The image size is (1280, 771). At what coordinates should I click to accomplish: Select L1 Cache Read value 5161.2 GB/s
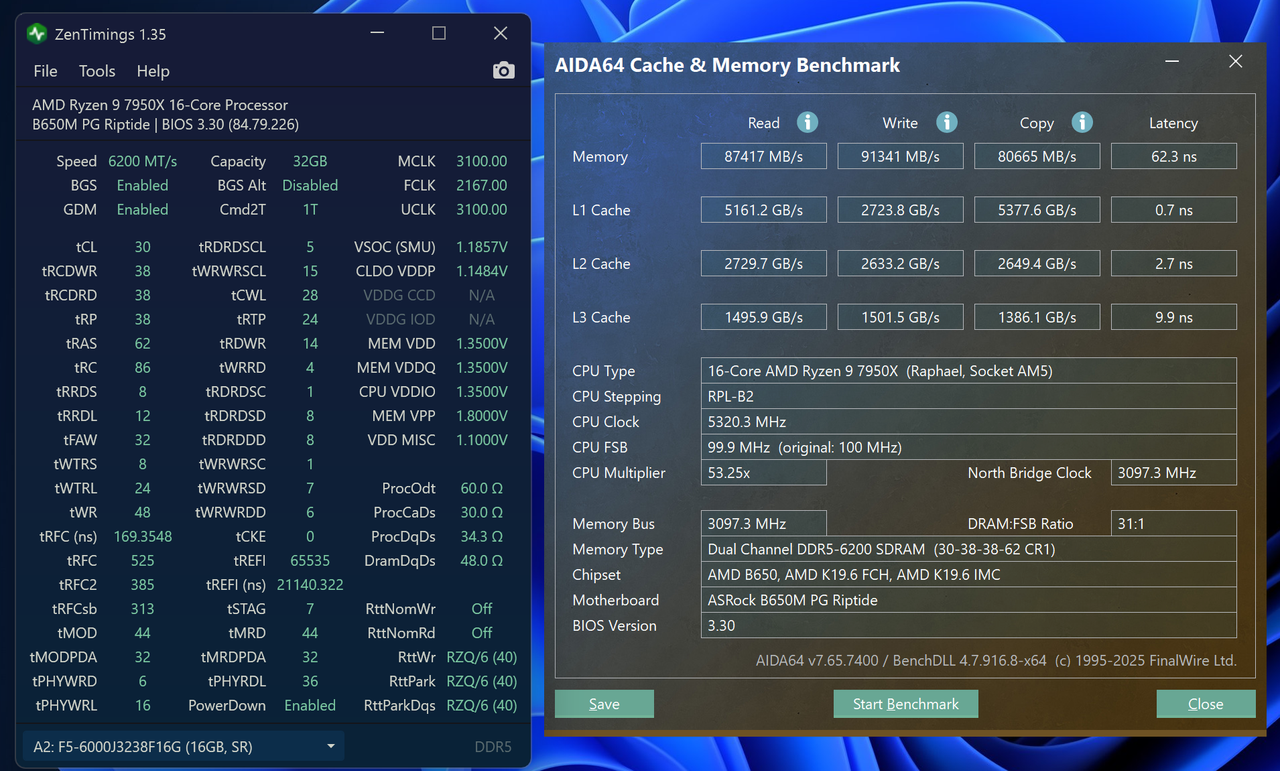point(764,210)
